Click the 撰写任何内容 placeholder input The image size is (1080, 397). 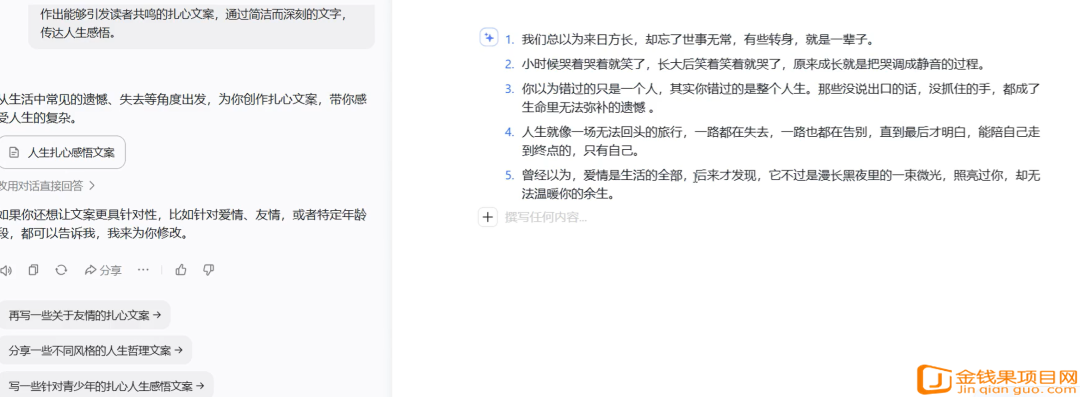(x=546, y=218)
